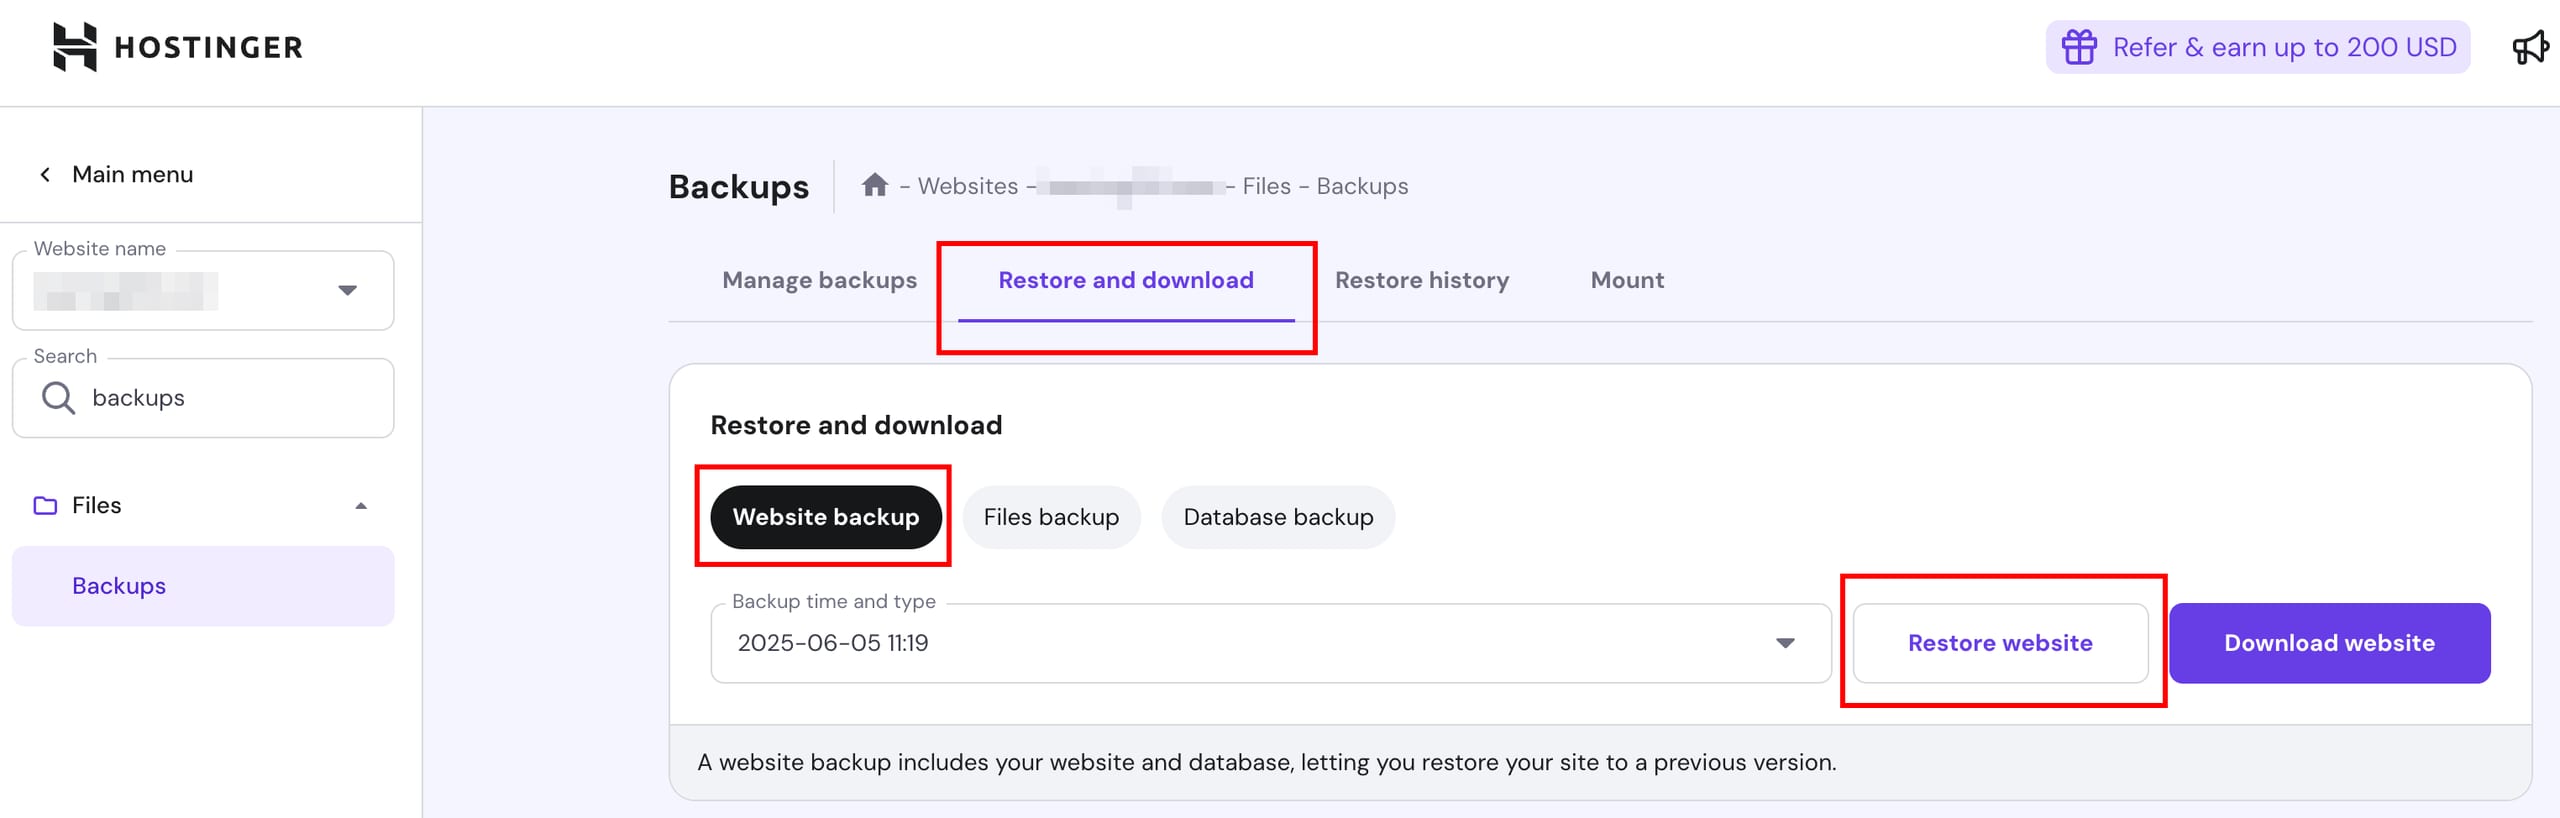
Task: Switch to Files backup option
Action: click(x=1050, y=517)
